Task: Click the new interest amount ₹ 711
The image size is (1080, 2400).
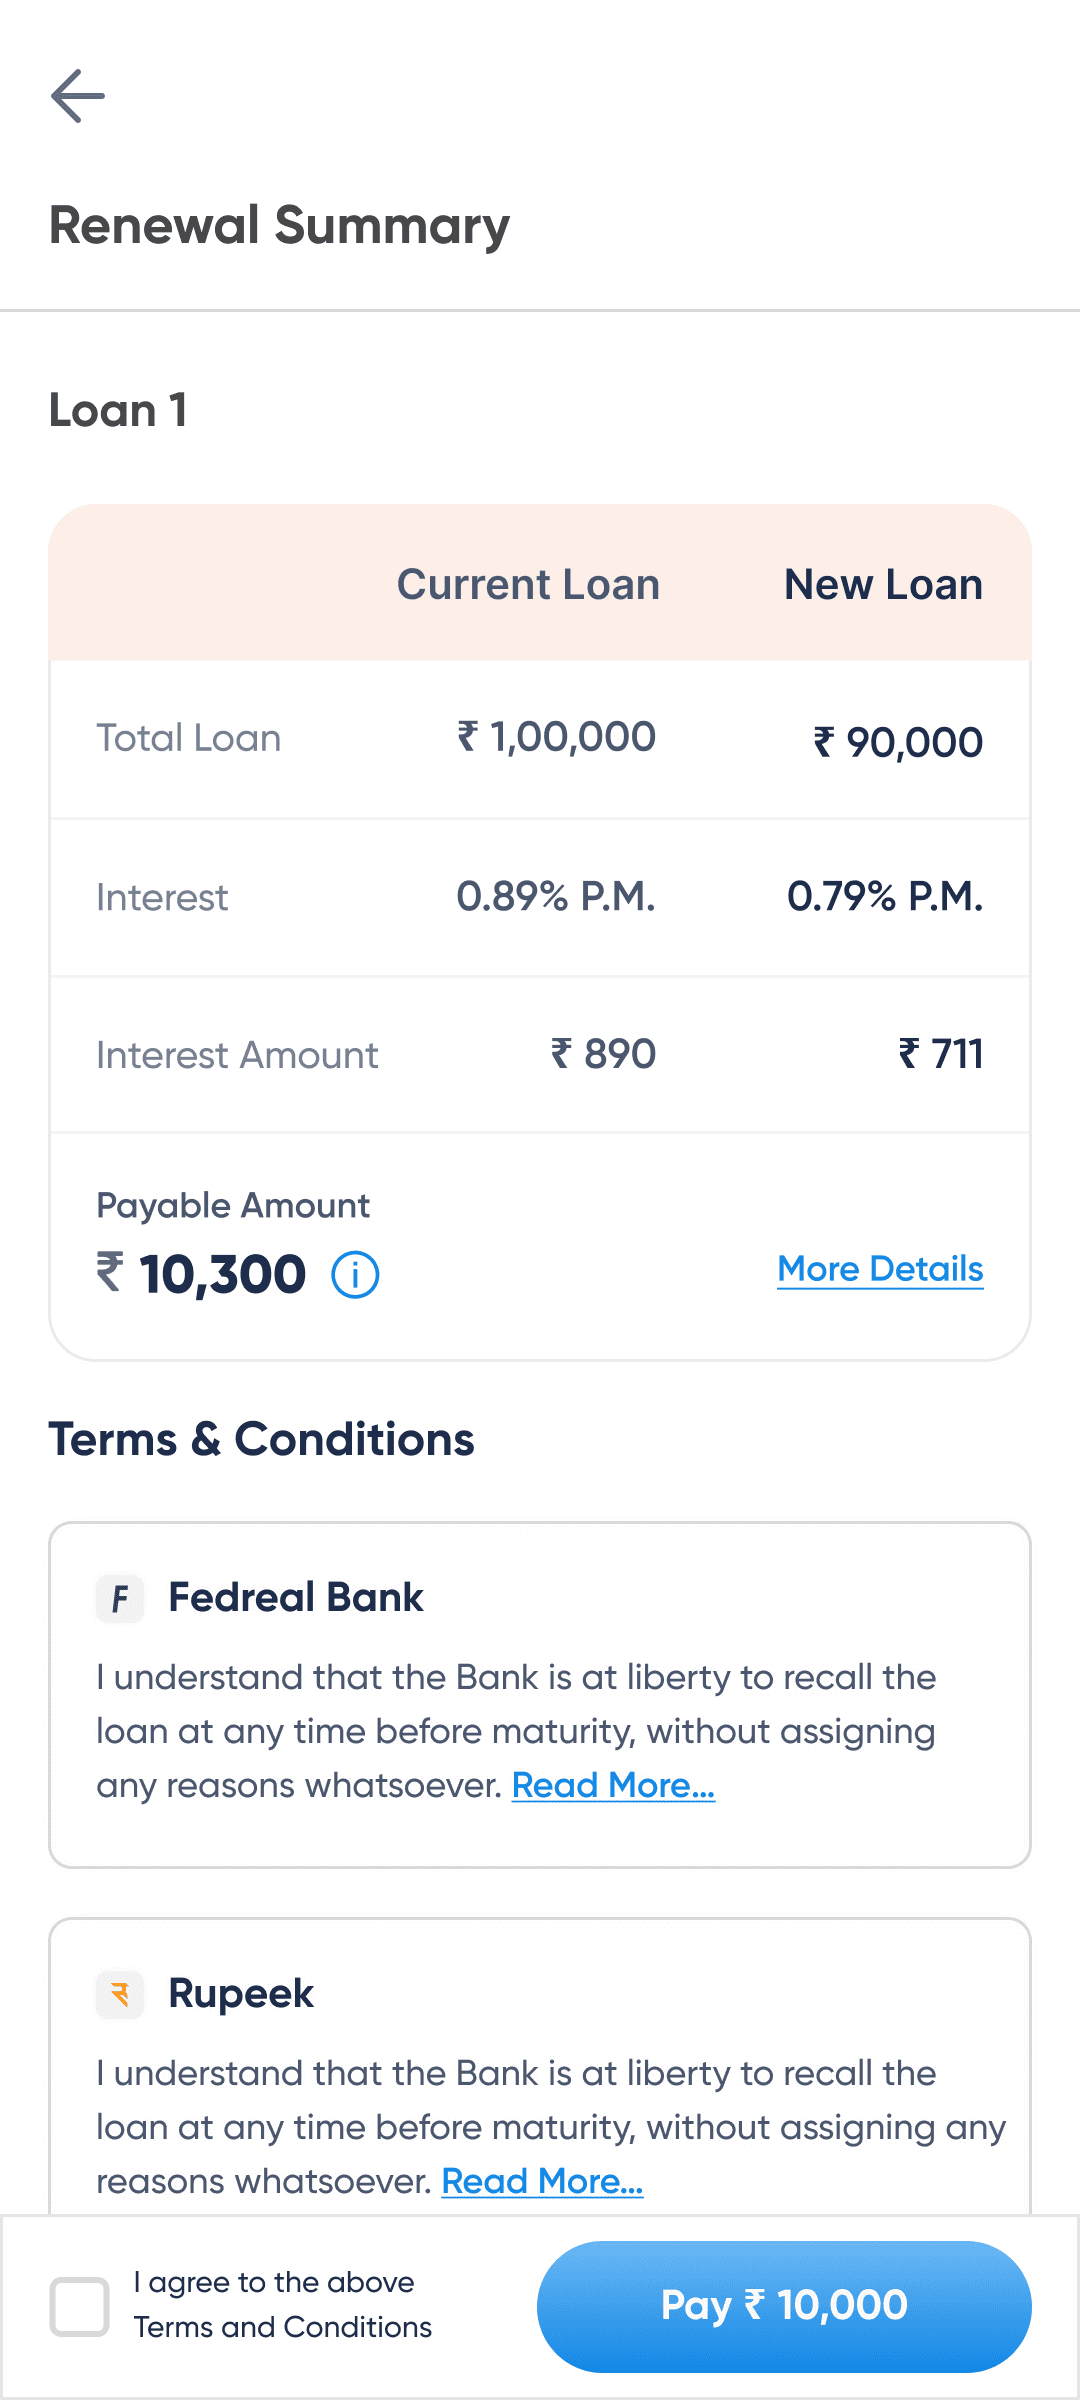Action: click(x=941, y=1054)
